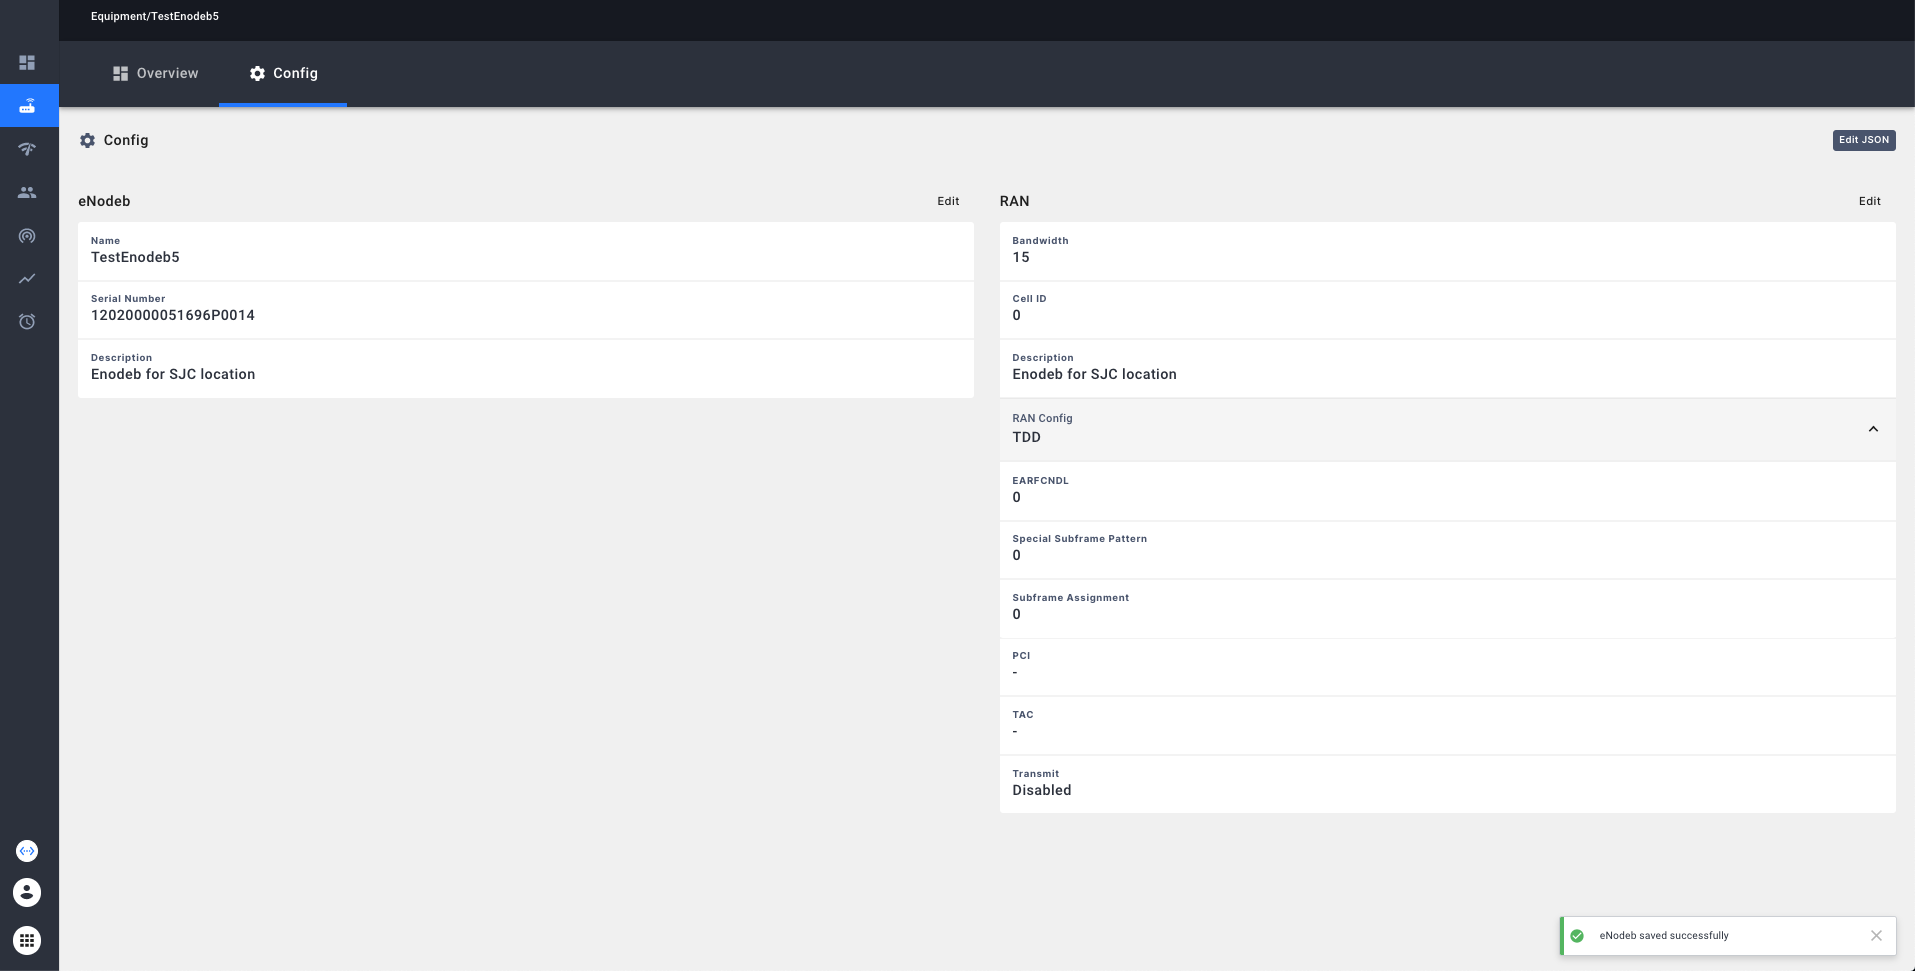Image resolution: width=1915 pixels, height=971 pixels.
Task: Select the Equipment router icon in sidebar
Action: [x=28, y=105]
